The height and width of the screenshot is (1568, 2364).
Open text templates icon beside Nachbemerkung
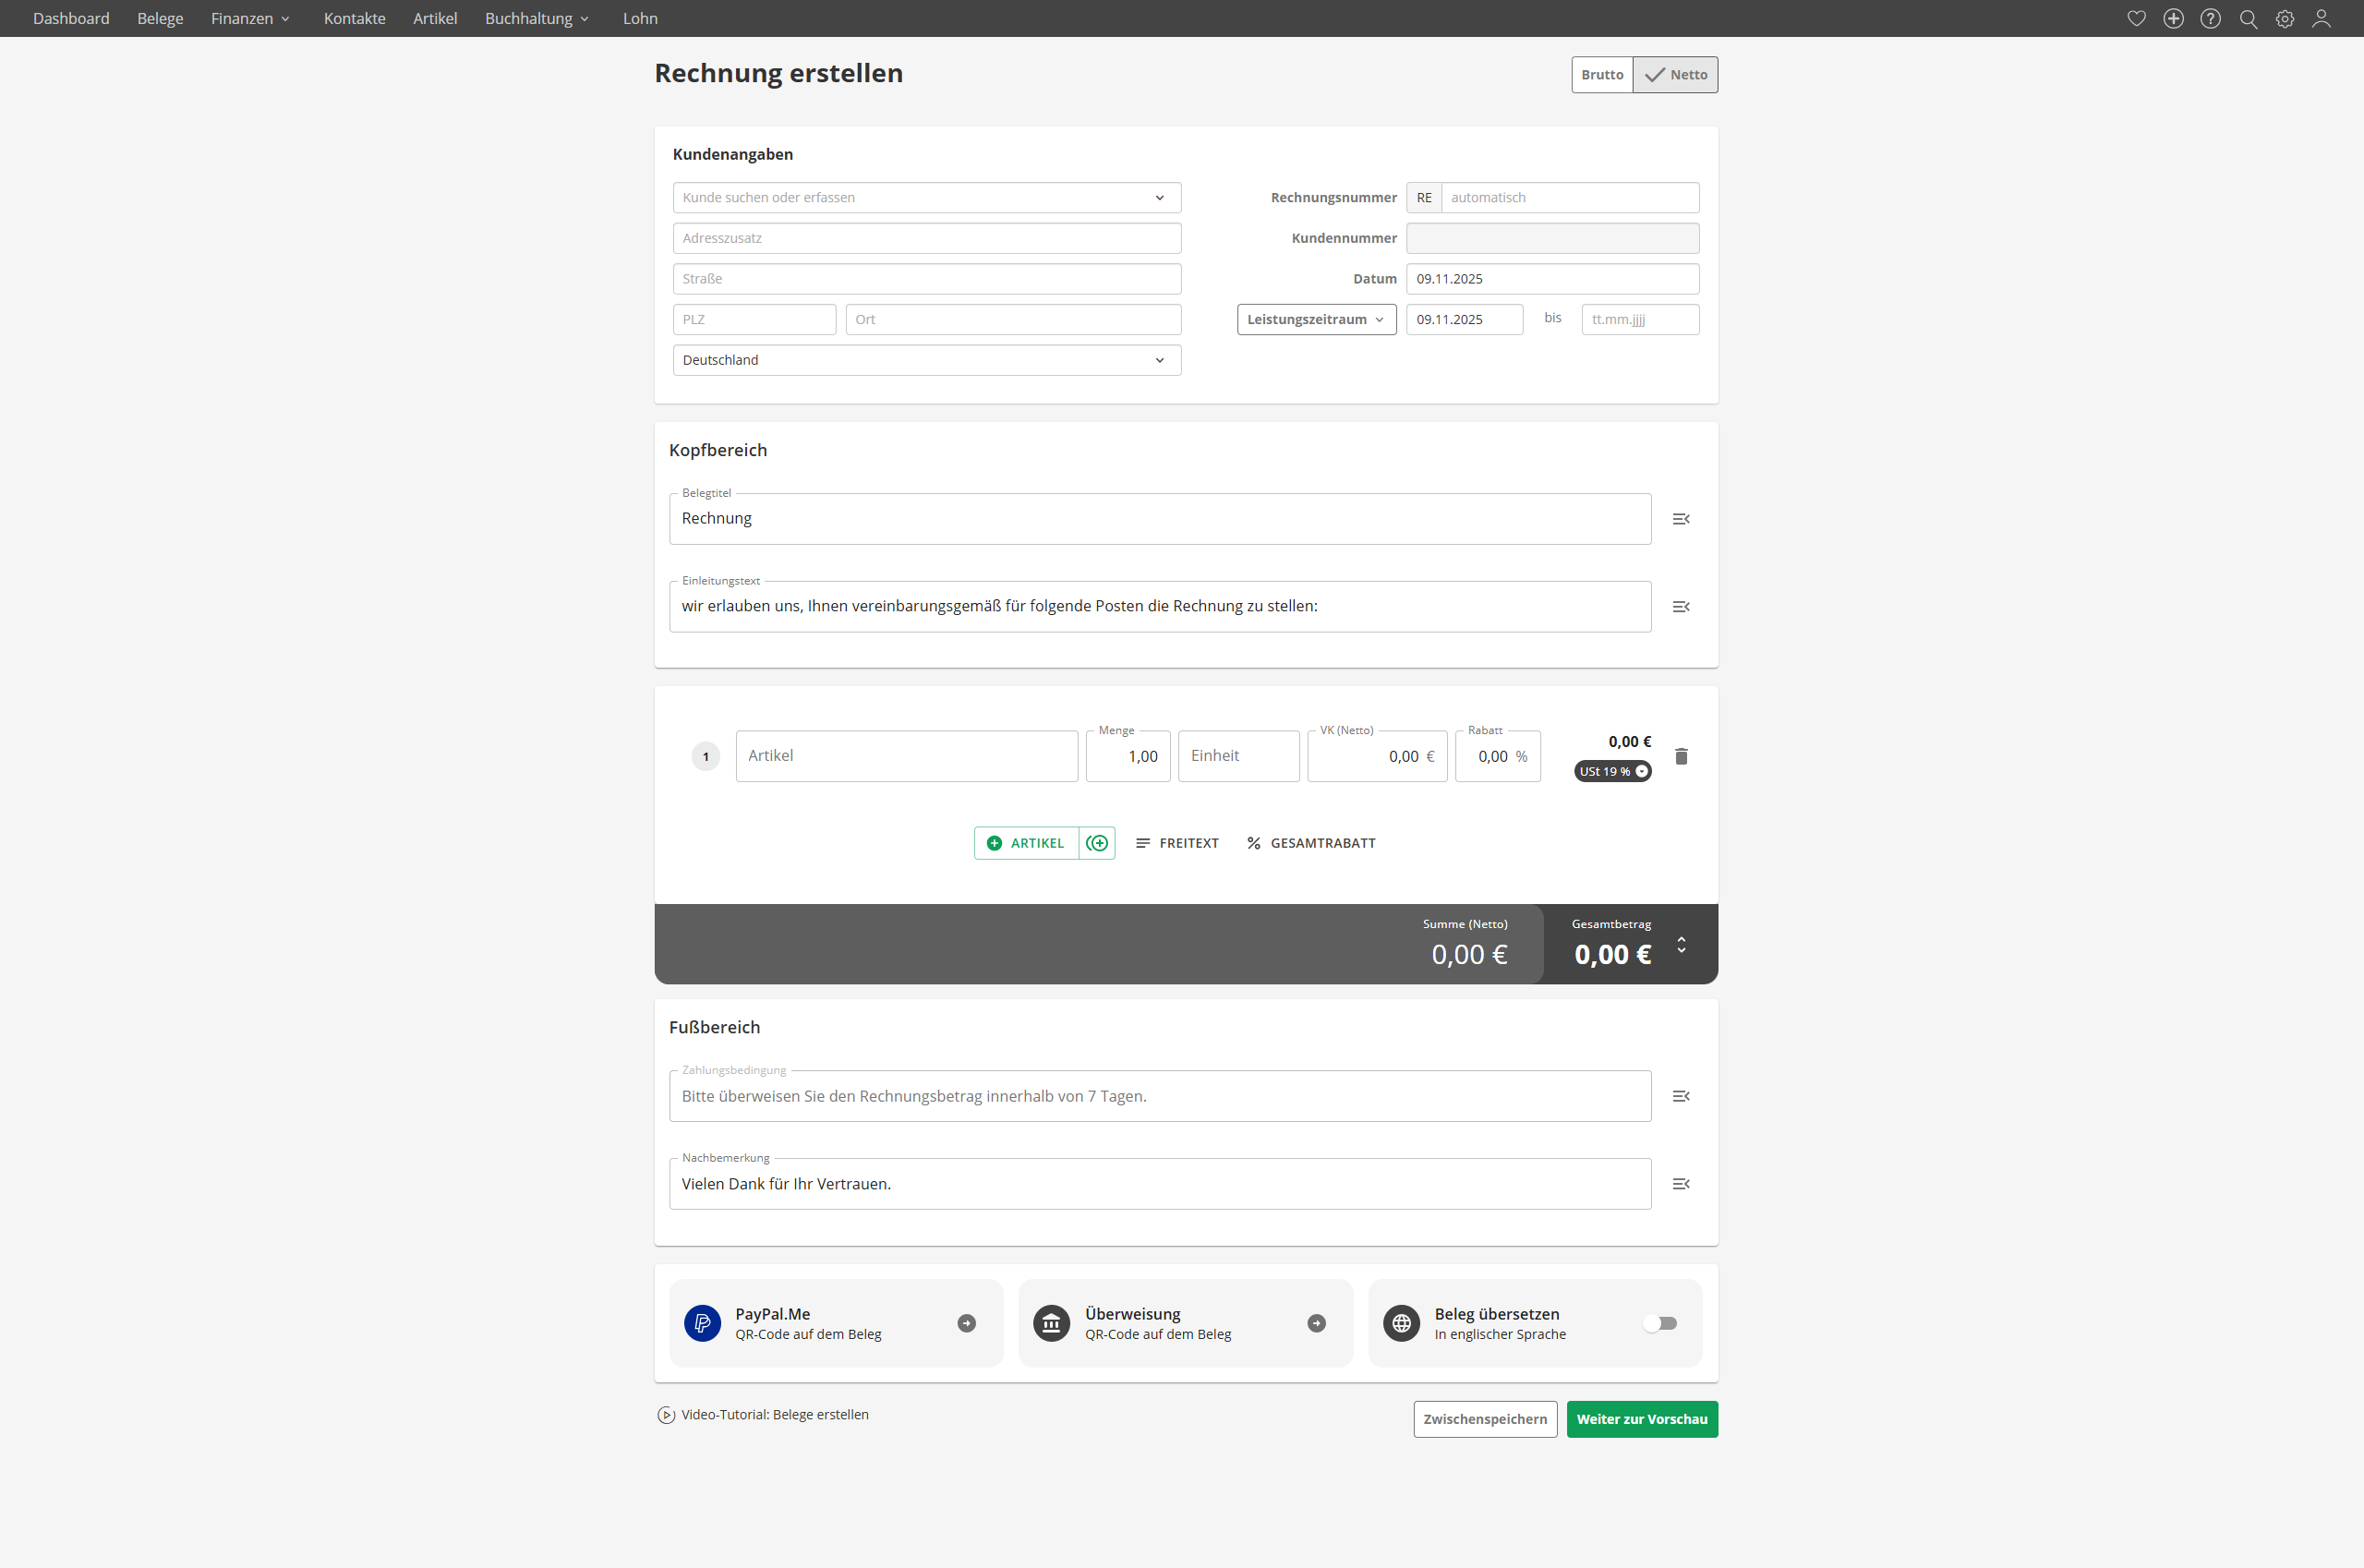(1681, 1184)
